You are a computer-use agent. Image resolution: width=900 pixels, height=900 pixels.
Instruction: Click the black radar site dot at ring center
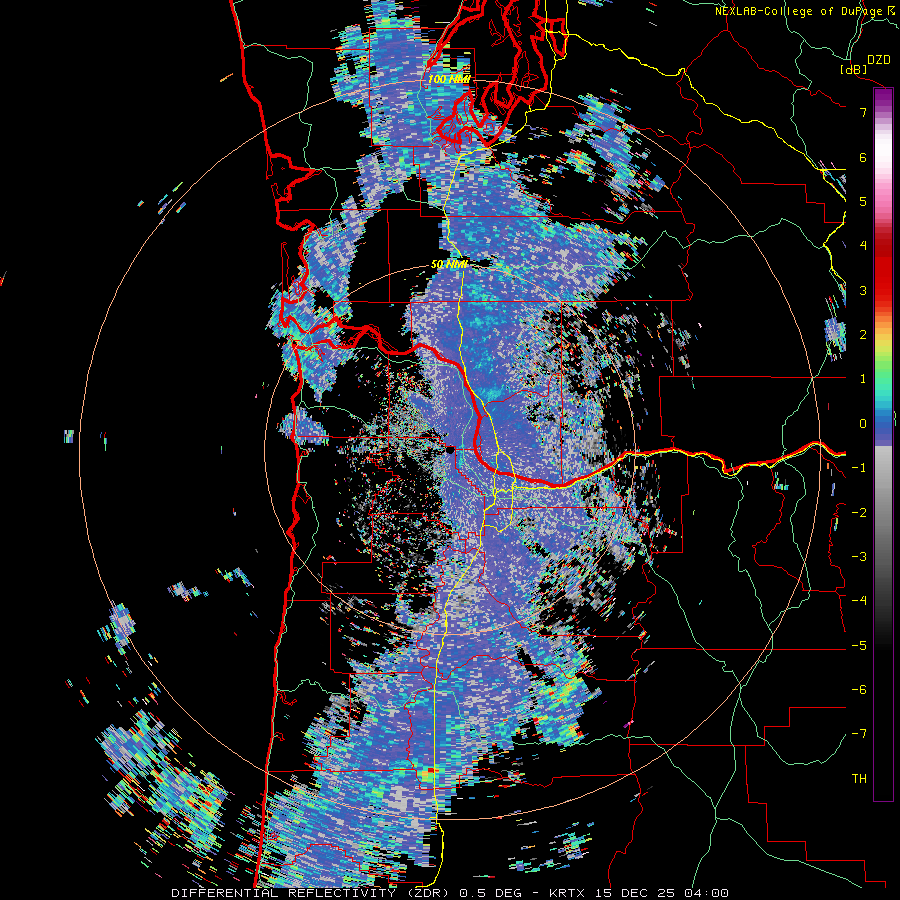coord(451,450)
